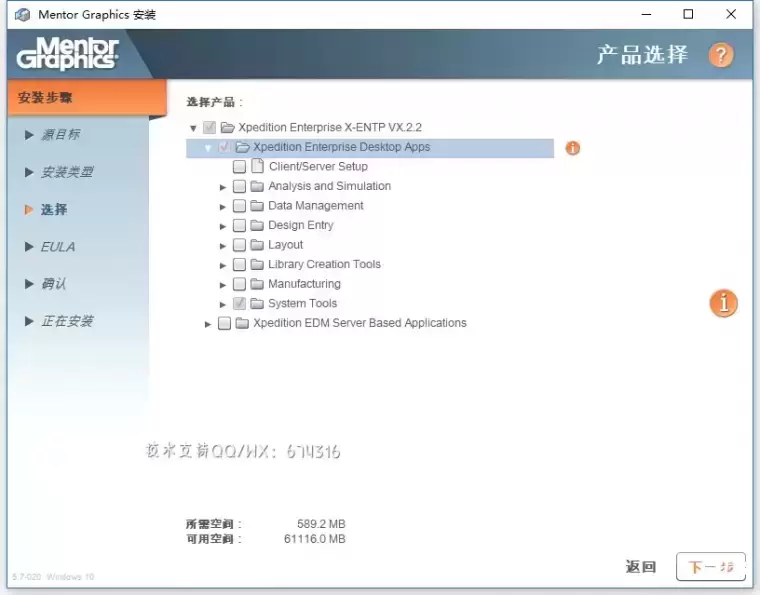Maximize the Mentor Graphics installer window
This screenshot has width=760, height=595.
pyautogui.click(x=688, y=14)
